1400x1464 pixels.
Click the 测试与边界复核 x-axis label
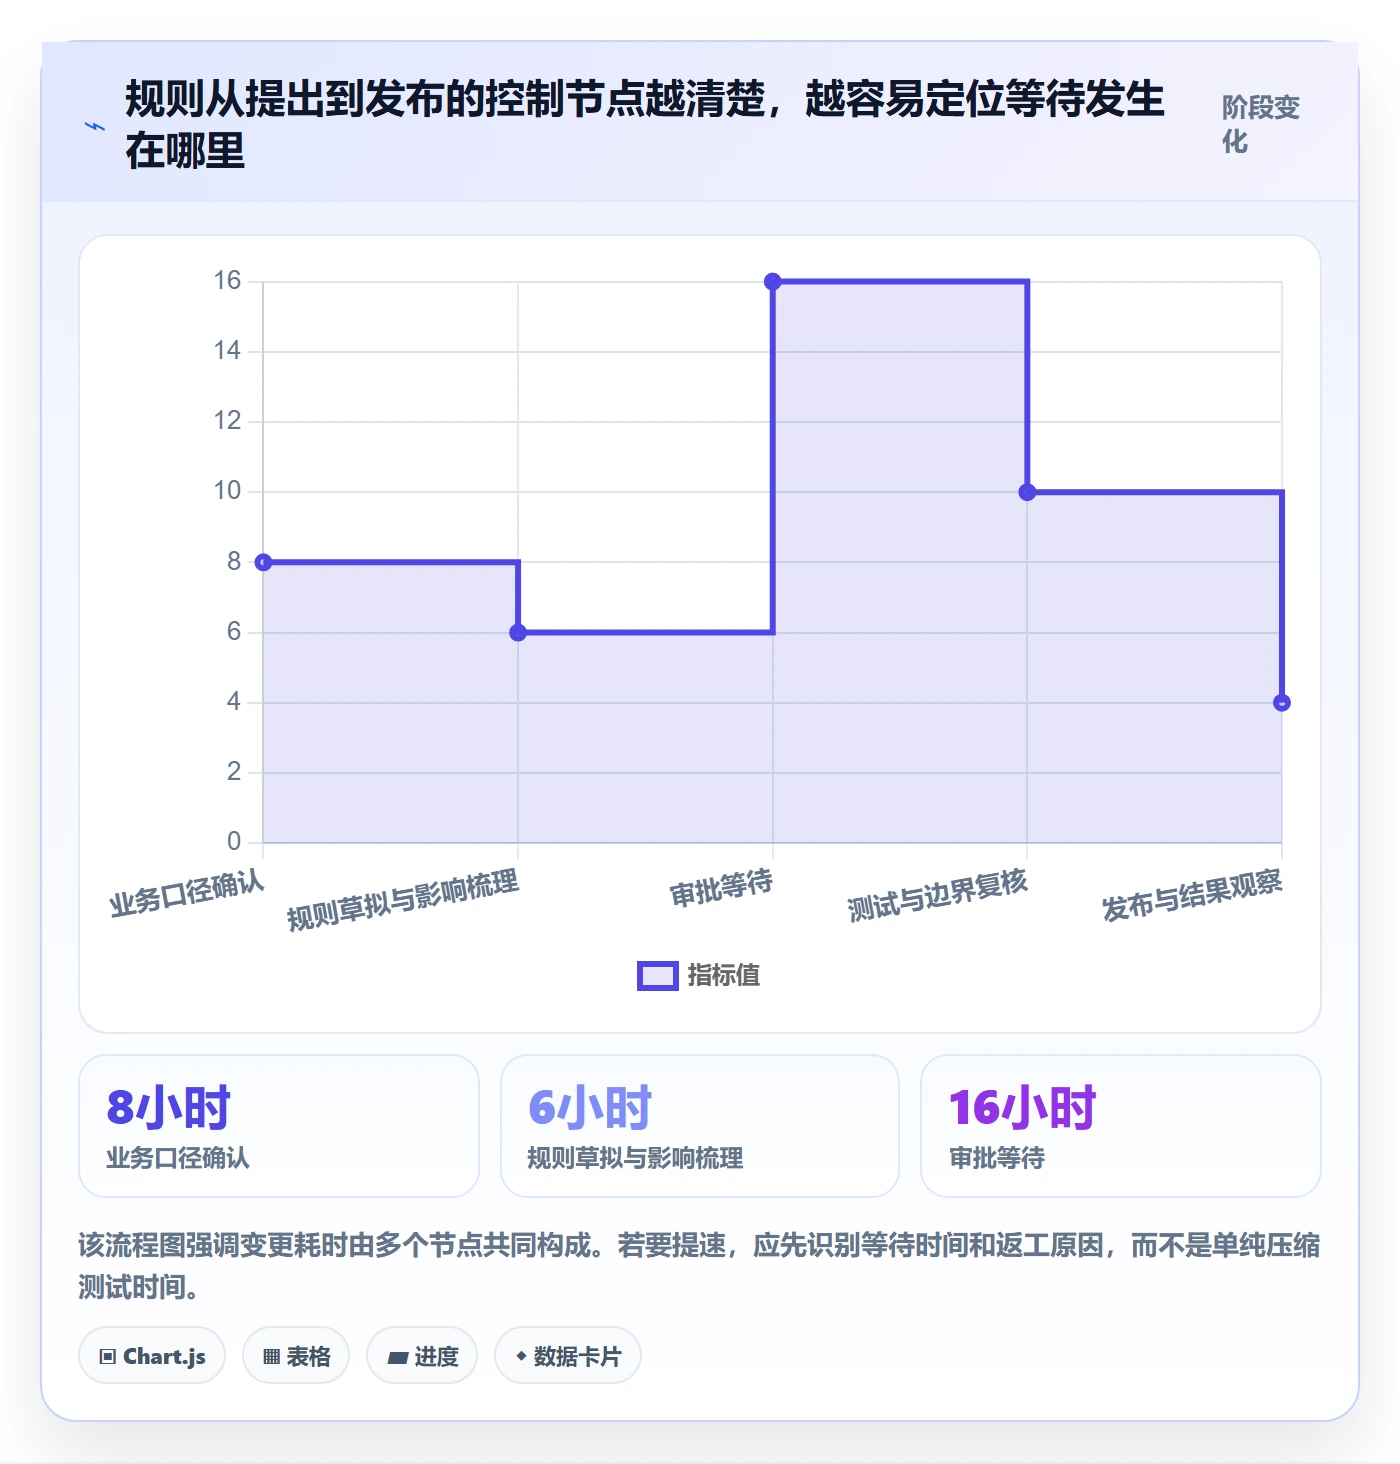(938, 895)
